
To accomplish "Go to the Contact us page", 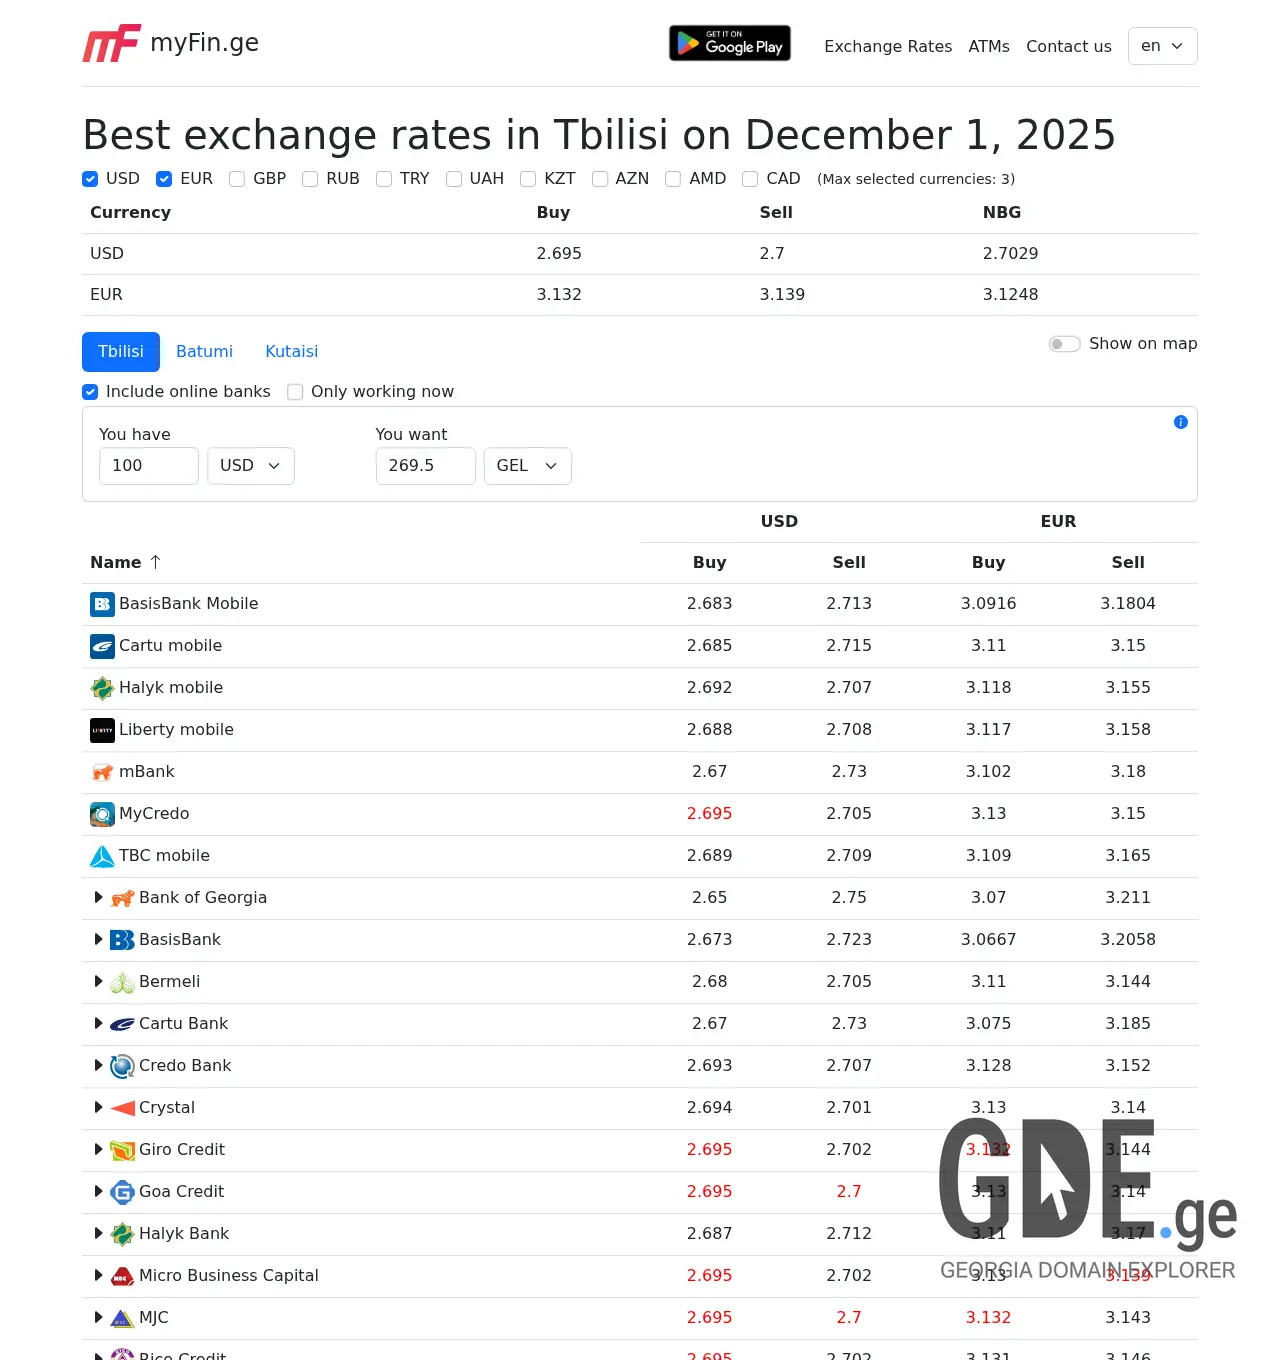I will click(1068, 46).
